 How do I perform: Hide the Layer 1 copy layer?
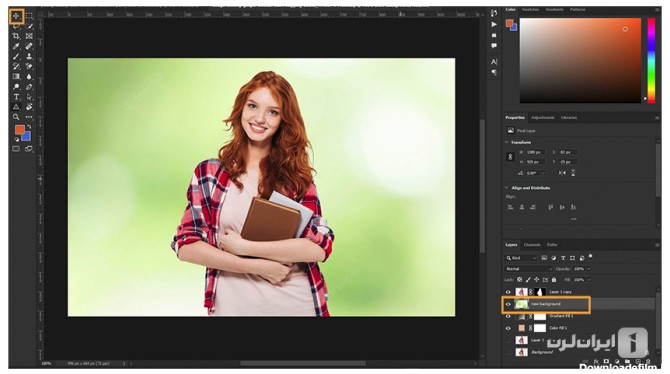click(x=508, y=292)
